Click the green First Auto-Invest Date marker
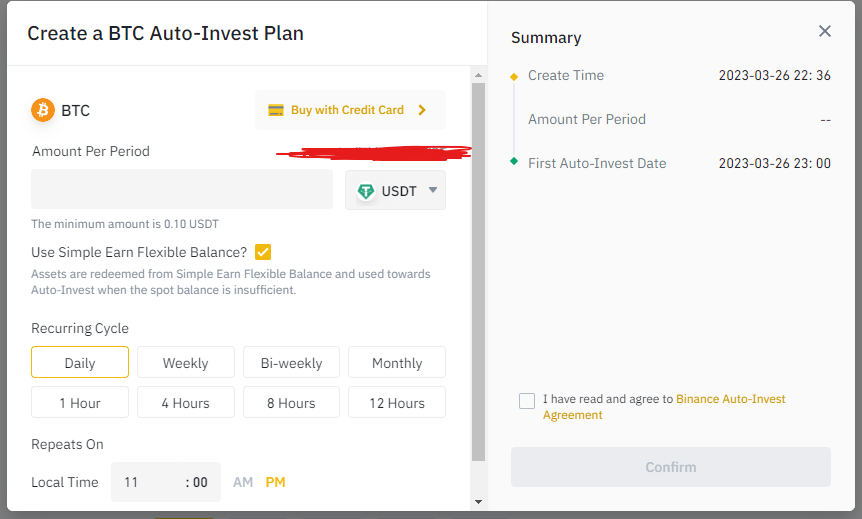The height and width of the screenshot is (519, 862). (x=514, y=161)
